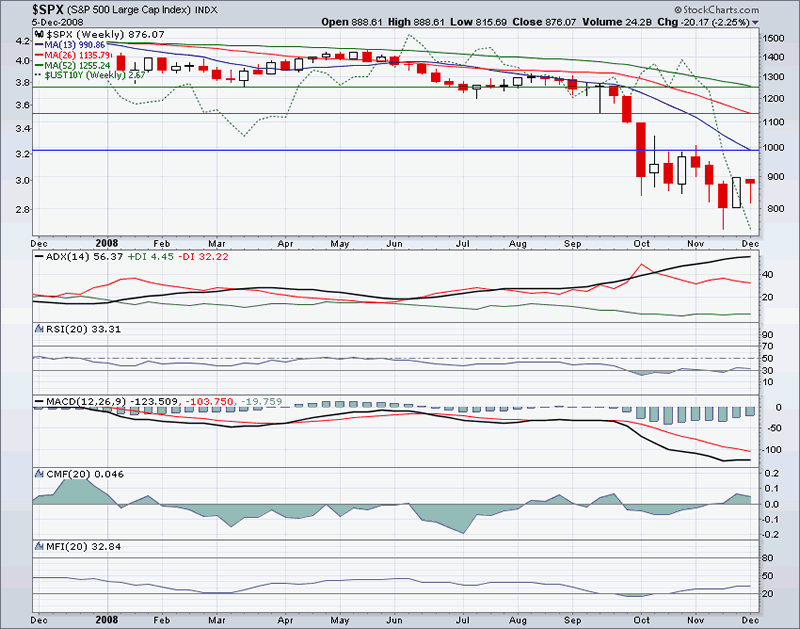
Task: Click the MA(26) 1135.79 legend entry
Action: (73, 55)
